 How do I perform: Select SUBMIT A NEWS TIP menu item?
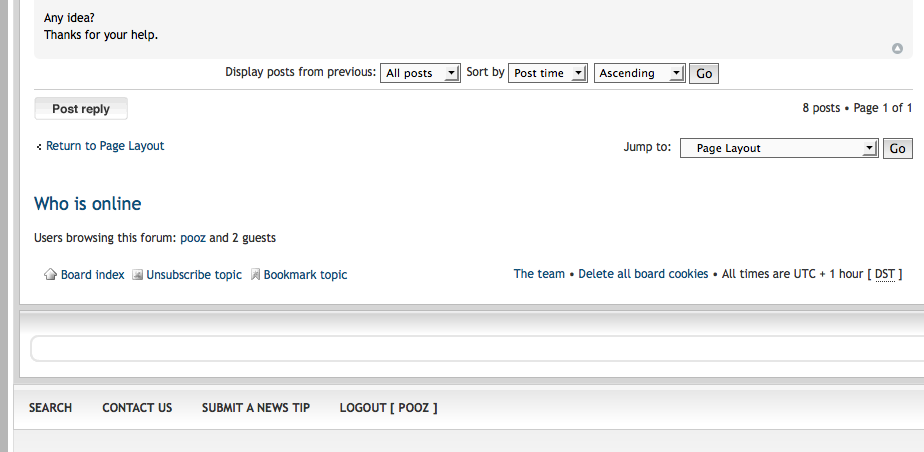click(256, 408)
